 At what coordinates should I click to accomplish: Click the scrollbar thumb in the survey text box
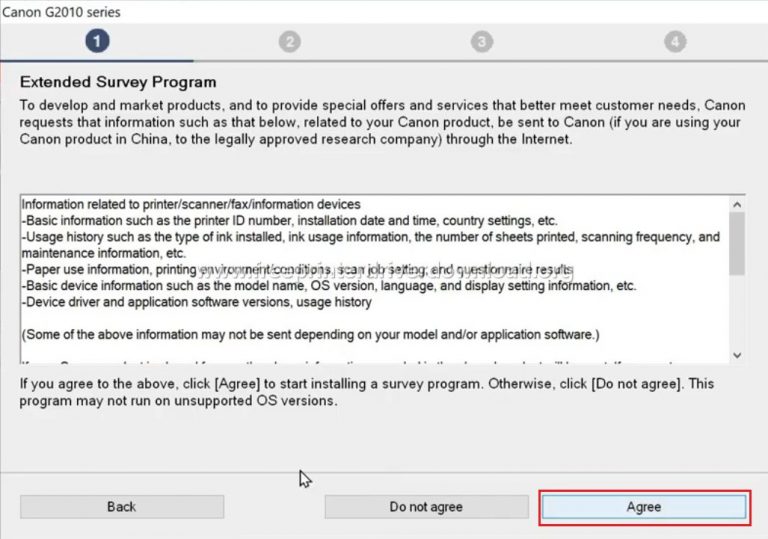(x=737, y=243)
